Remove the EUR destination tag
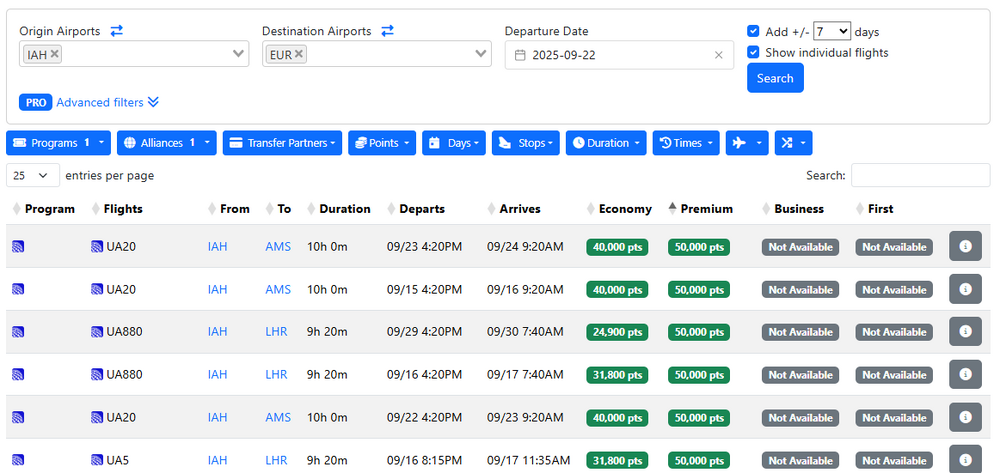The height and width of the screenshot is (473, 1000). pos(299,54)
